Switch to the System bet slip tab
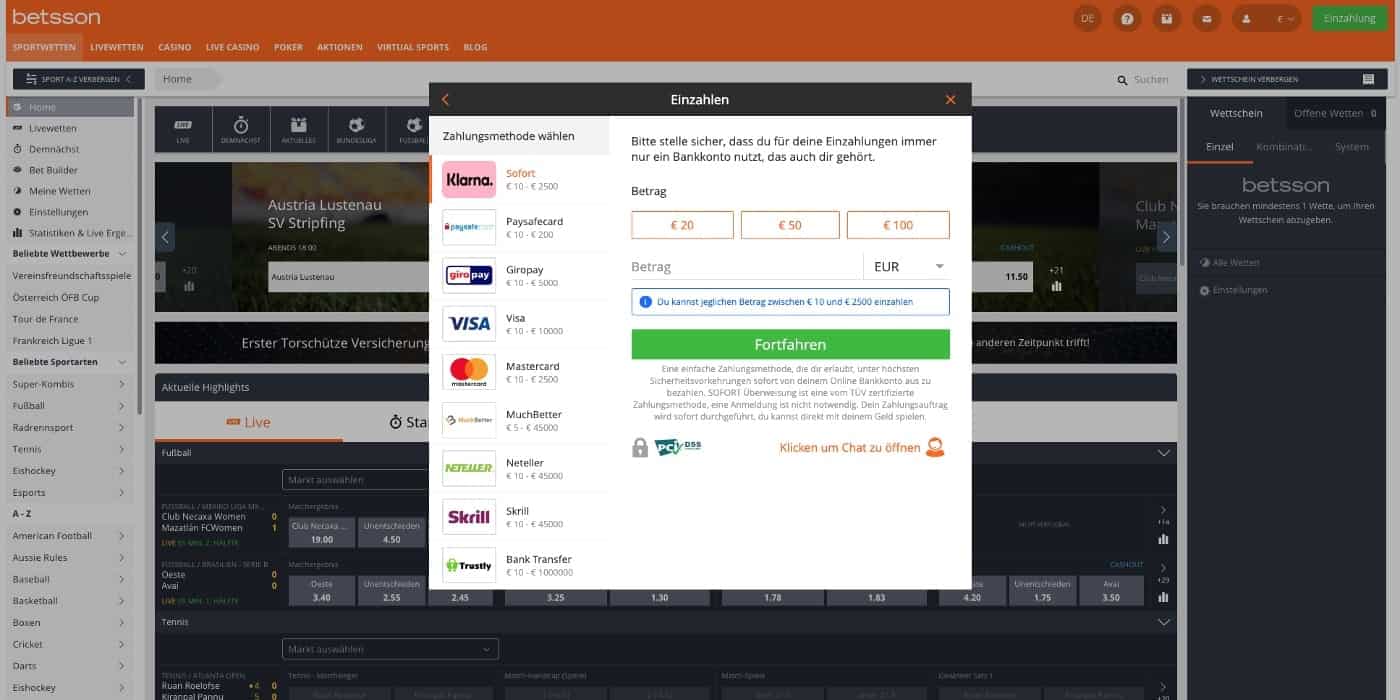Viewport: 1400px width, 700px height. [x=1352, y=147]
